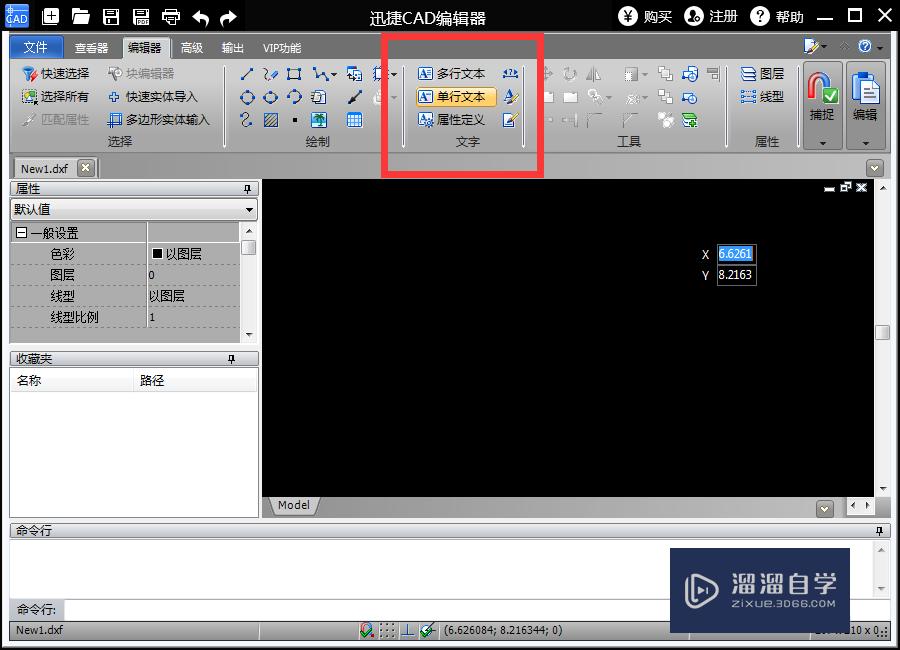Open the polyline tool dropdown arrow

(333, 74)
